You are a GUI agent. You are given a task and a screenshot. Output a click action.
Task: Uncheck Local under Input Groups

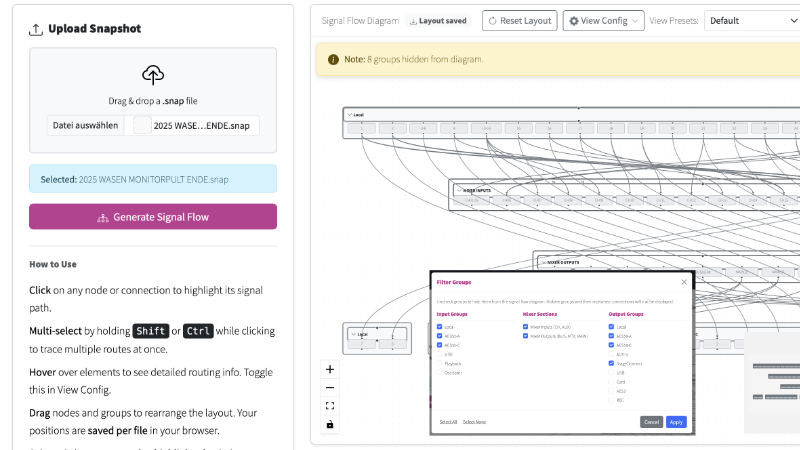click(439, 327)
